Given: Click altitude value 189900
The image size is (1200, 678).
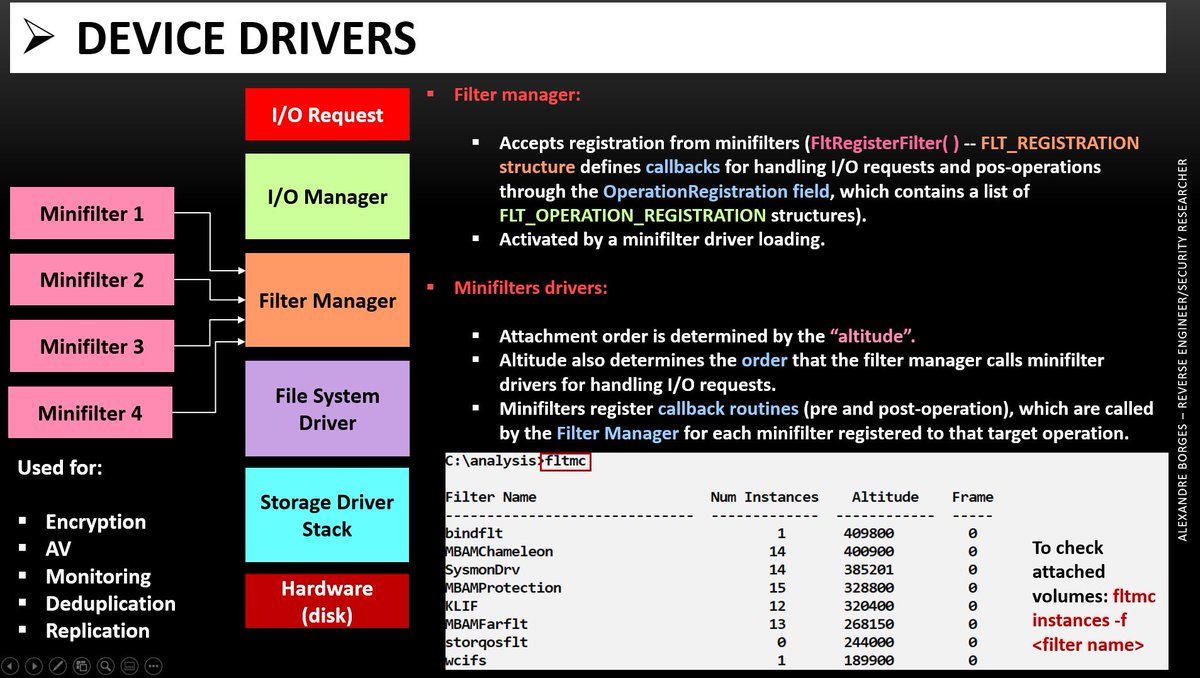Looking at the screenshot, I should click(868, 661).
